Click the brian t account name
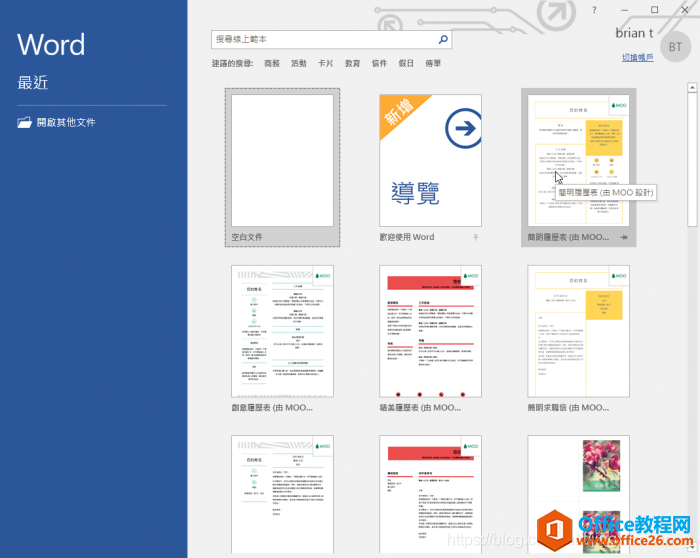The width and height of the screenshot is (700, 558). tap(634, 33)
